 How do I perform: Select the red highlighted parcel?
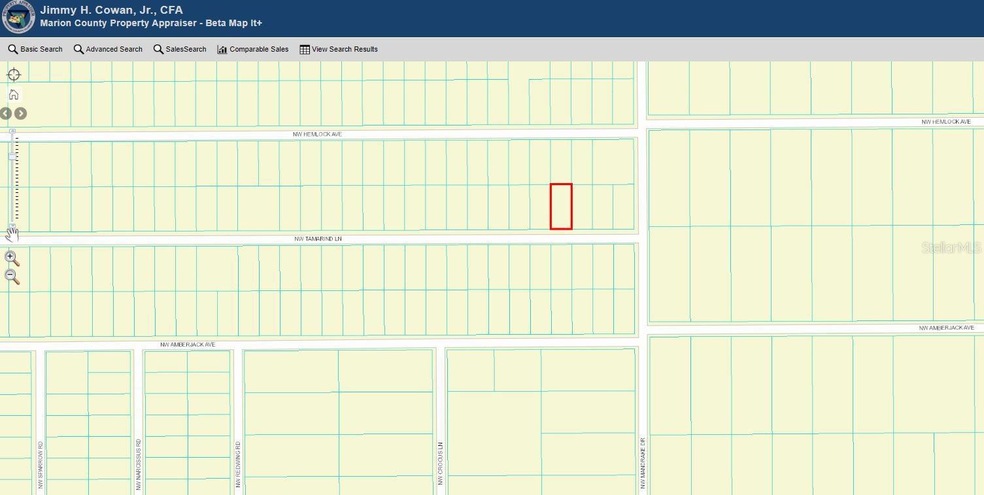pos(561,206)
